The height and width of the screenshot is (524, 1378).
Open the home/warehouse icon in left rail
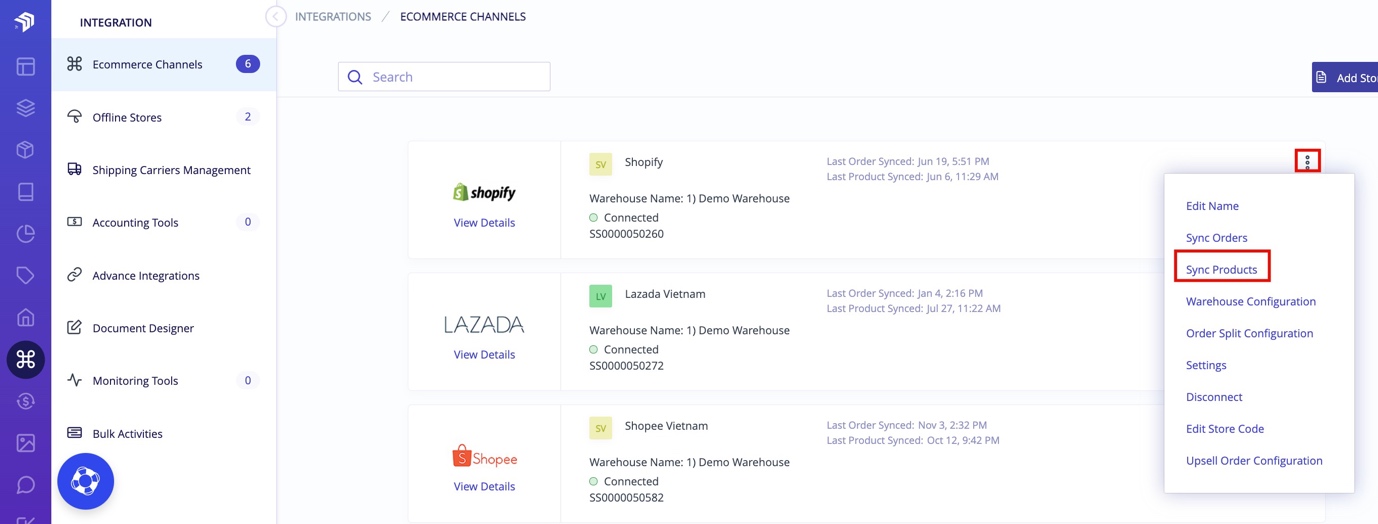(25, 317)
